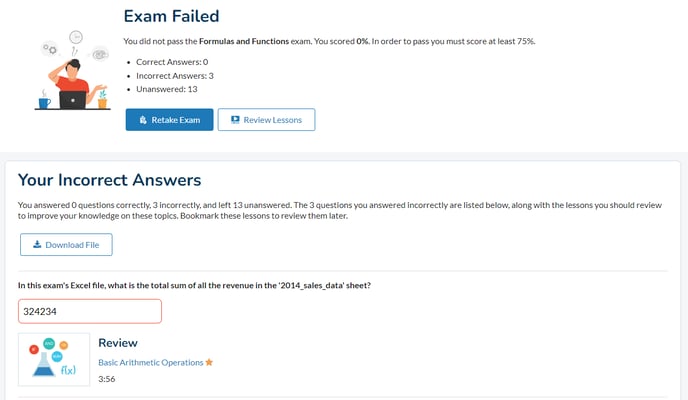Click the Retake Exam refresh icon
The width and height of the screenshot is (688, 400).
tap(143, 120)
